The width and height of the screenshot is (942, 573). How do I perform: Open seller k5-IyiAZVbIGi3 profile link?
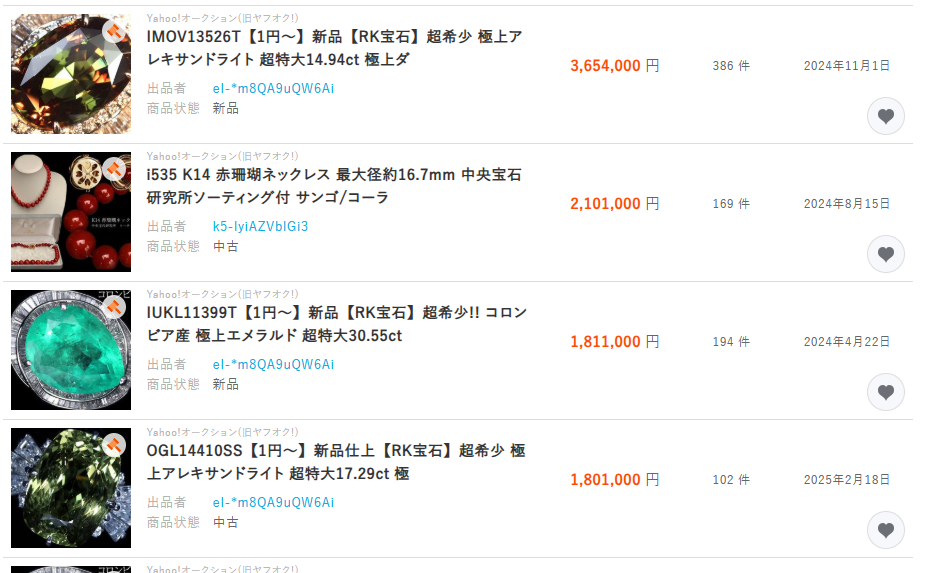[x=260, y=226]
